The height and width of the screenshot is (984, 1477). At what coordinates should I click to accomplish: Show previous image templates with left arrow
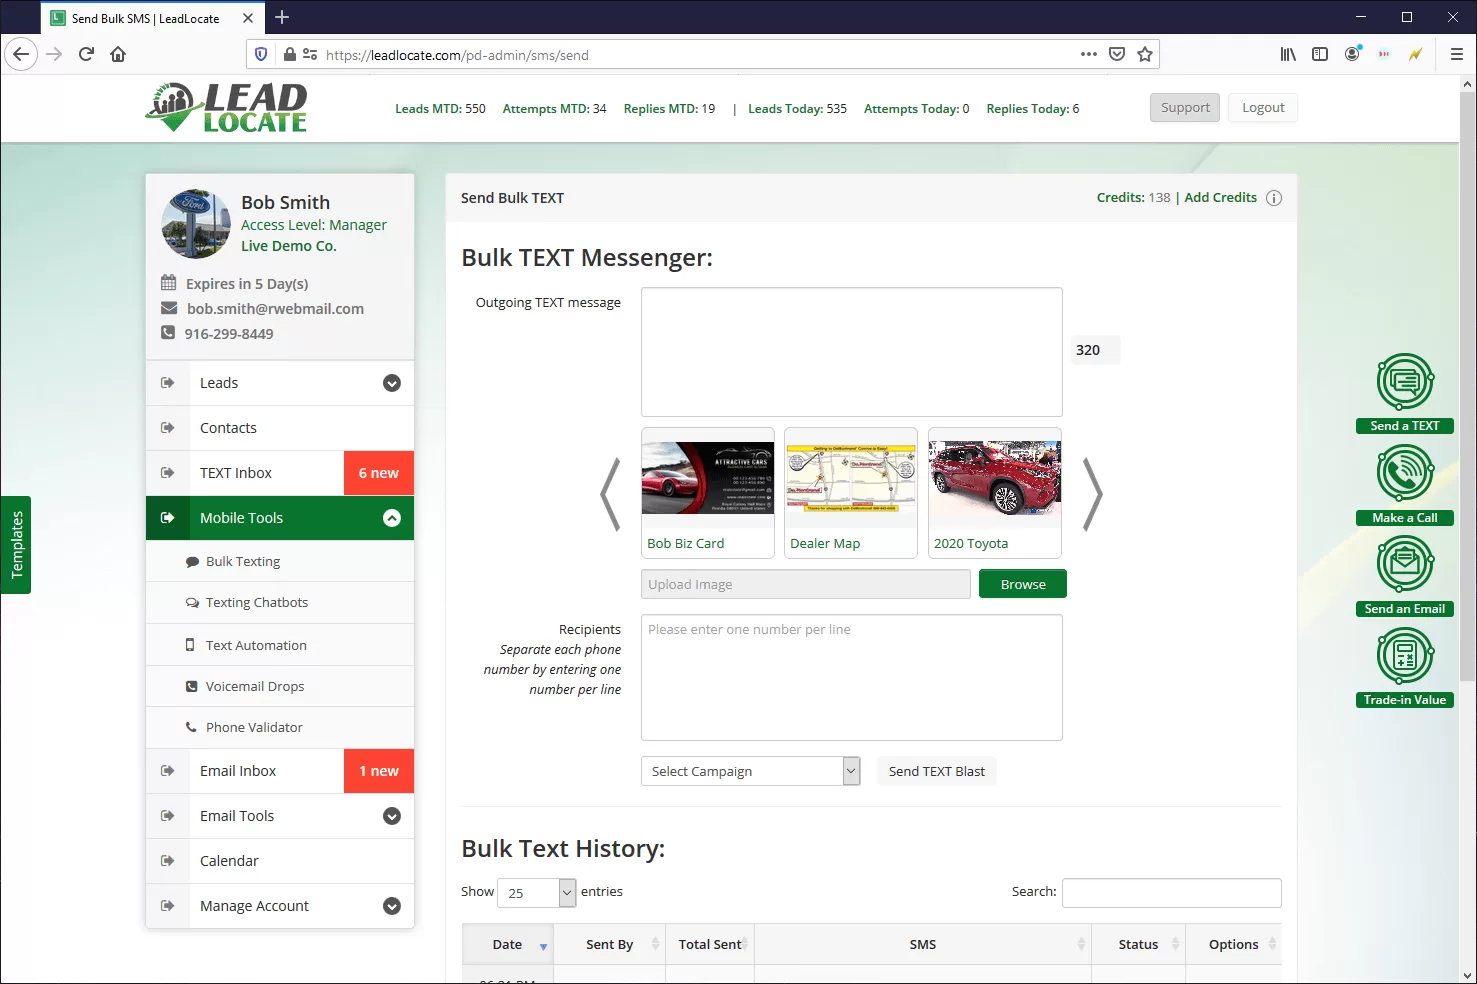coord(610,494)
